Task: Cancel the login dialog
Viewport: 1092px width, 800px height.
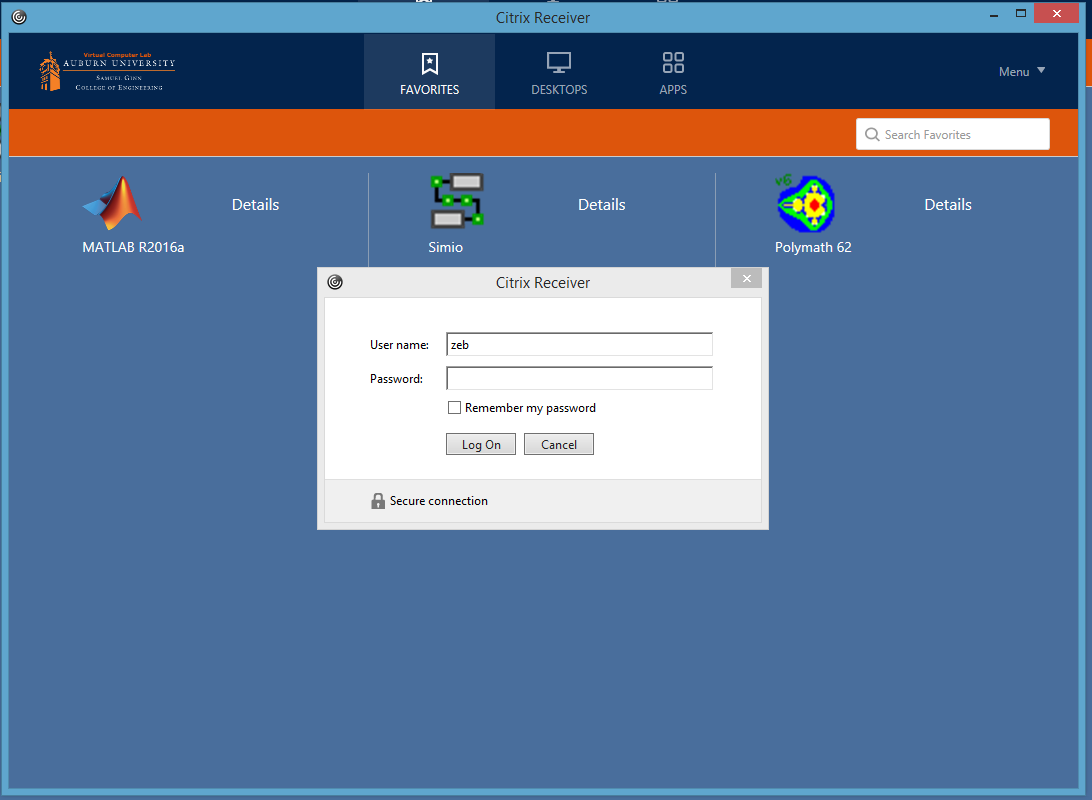Action: click(558, 444)
